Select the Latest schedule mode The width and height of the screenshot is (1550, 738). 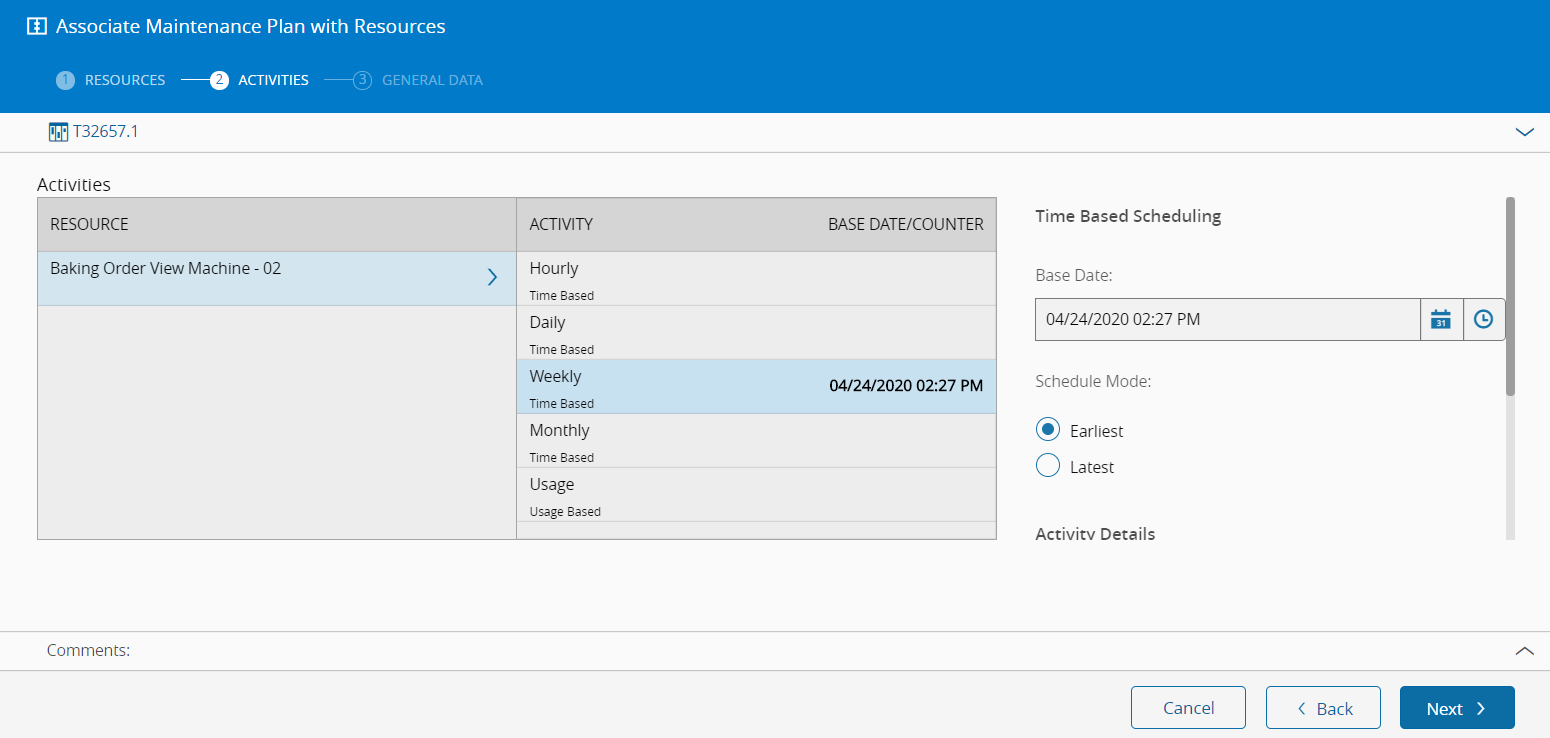click(x=1048, y=466)
